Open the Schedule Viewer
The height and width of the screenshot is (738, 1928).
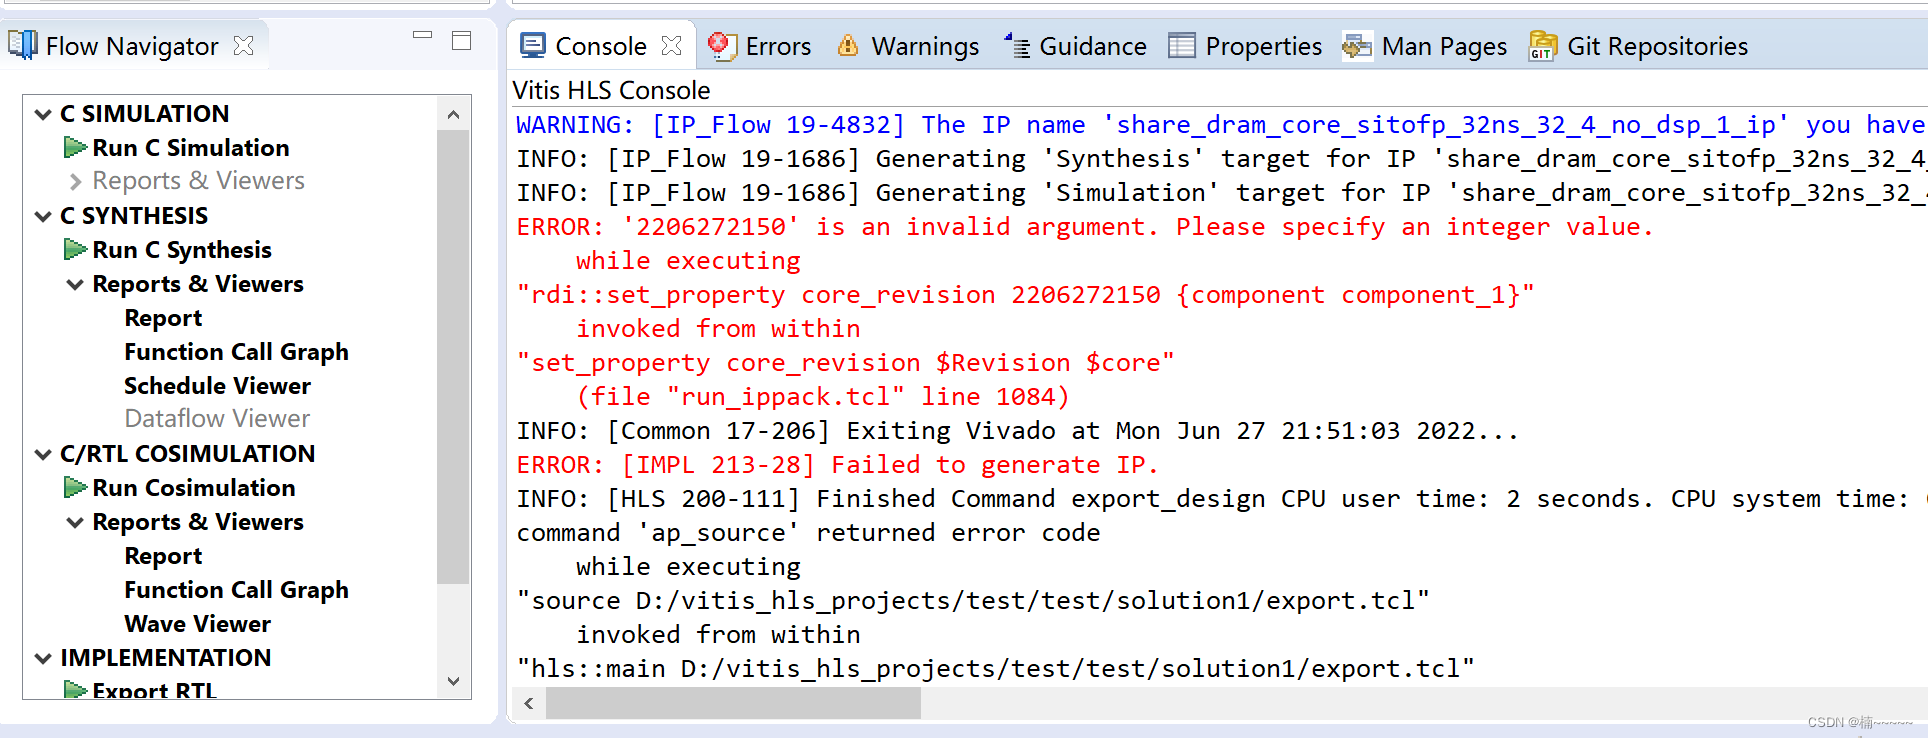(217, 385)
